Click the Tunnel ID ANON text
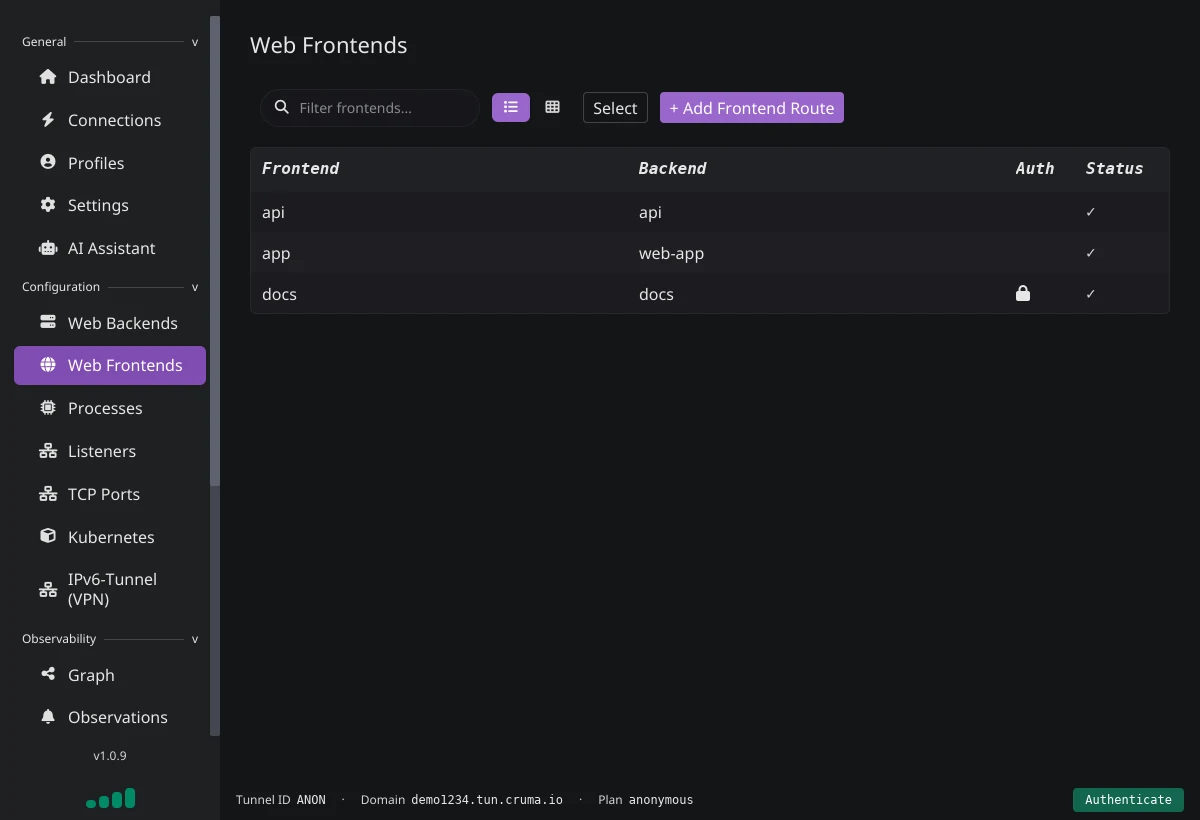 click(x=281, y=800)
